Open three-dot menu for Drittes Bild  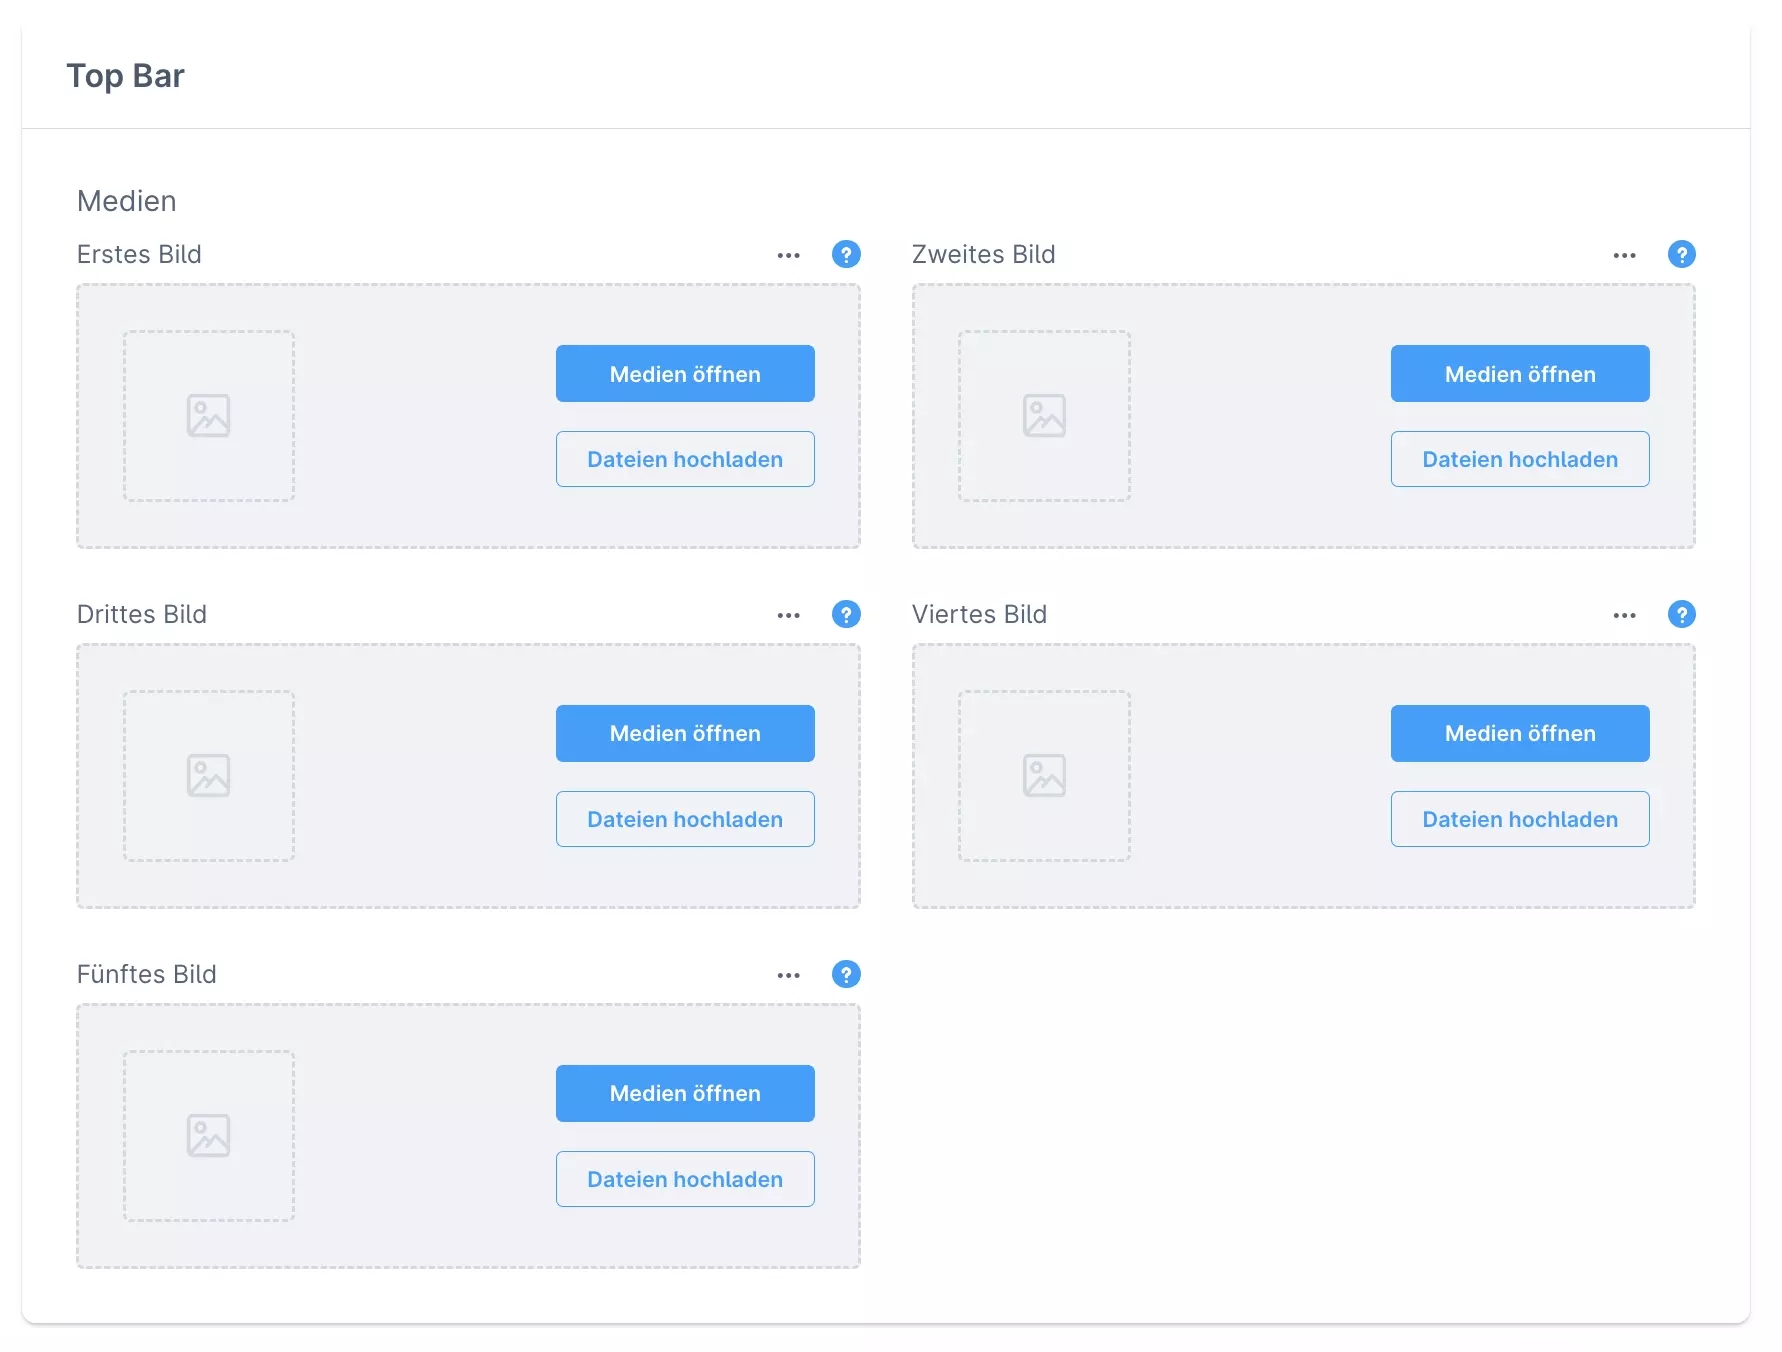point(789,616)
